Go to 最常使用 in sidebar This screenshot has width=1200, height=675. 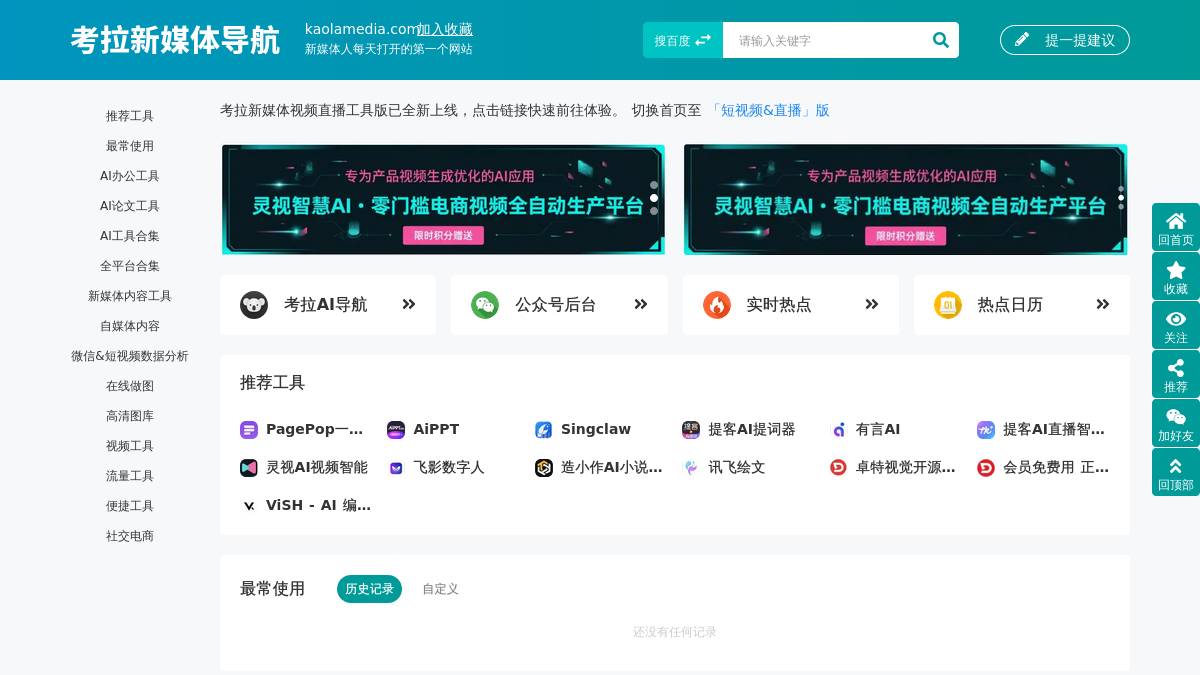[130, 146]
